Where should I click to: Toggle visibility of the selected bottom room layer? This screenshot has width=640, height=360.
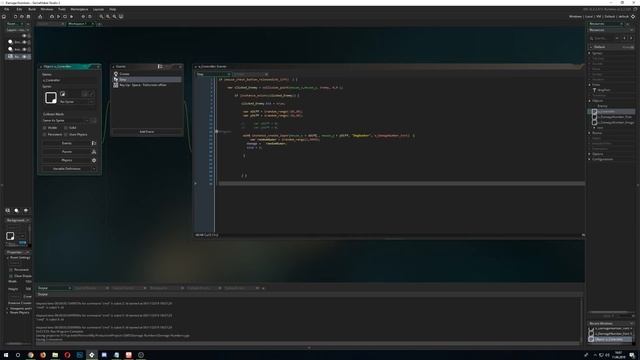coord(24,57)
